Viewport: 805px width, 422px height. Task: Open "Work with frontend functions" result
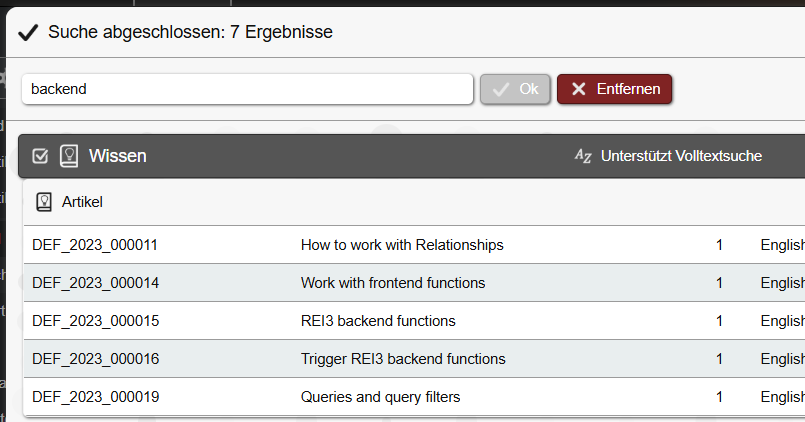(x=392, y=283)
